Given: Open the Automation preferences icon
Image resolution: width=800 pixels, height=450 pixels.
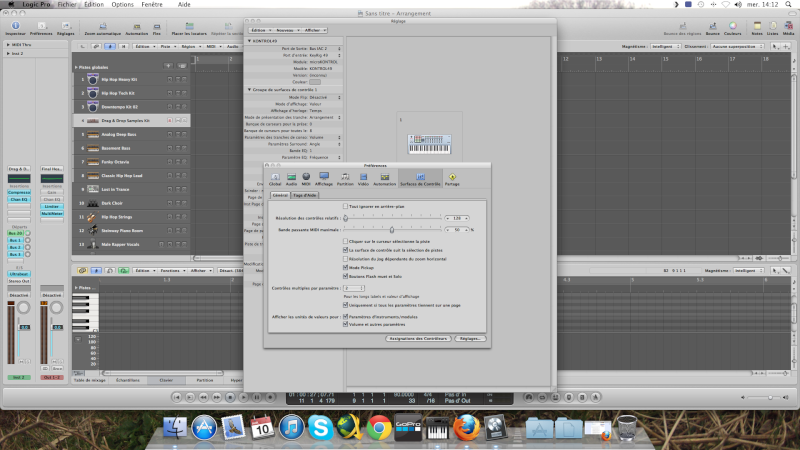Looking at the screenshot, I should pyautogui.click(x=384, y=178).
